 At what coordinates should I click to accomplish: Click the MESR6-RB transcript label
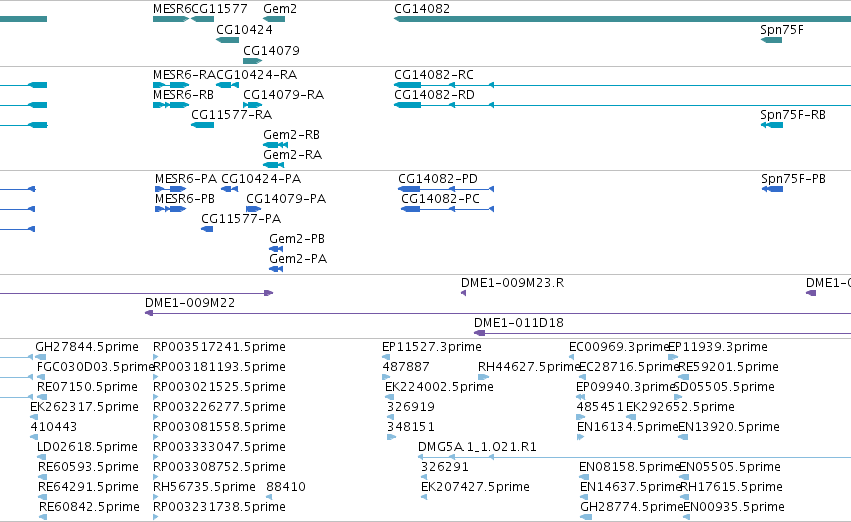[183, 94]
